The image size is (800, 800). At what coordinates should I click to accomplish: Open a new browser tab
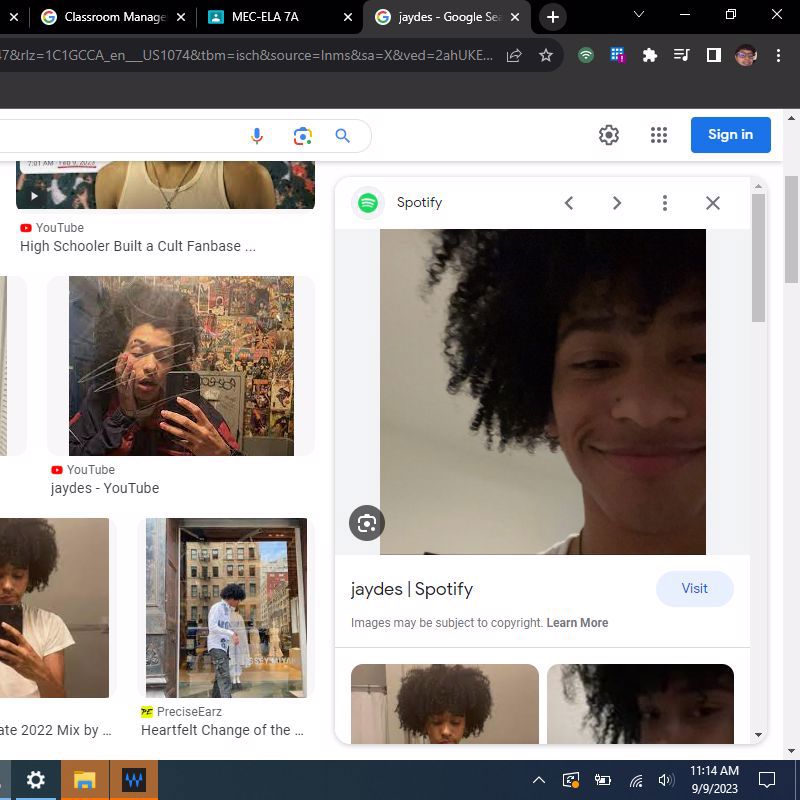(x=553, y=17)
